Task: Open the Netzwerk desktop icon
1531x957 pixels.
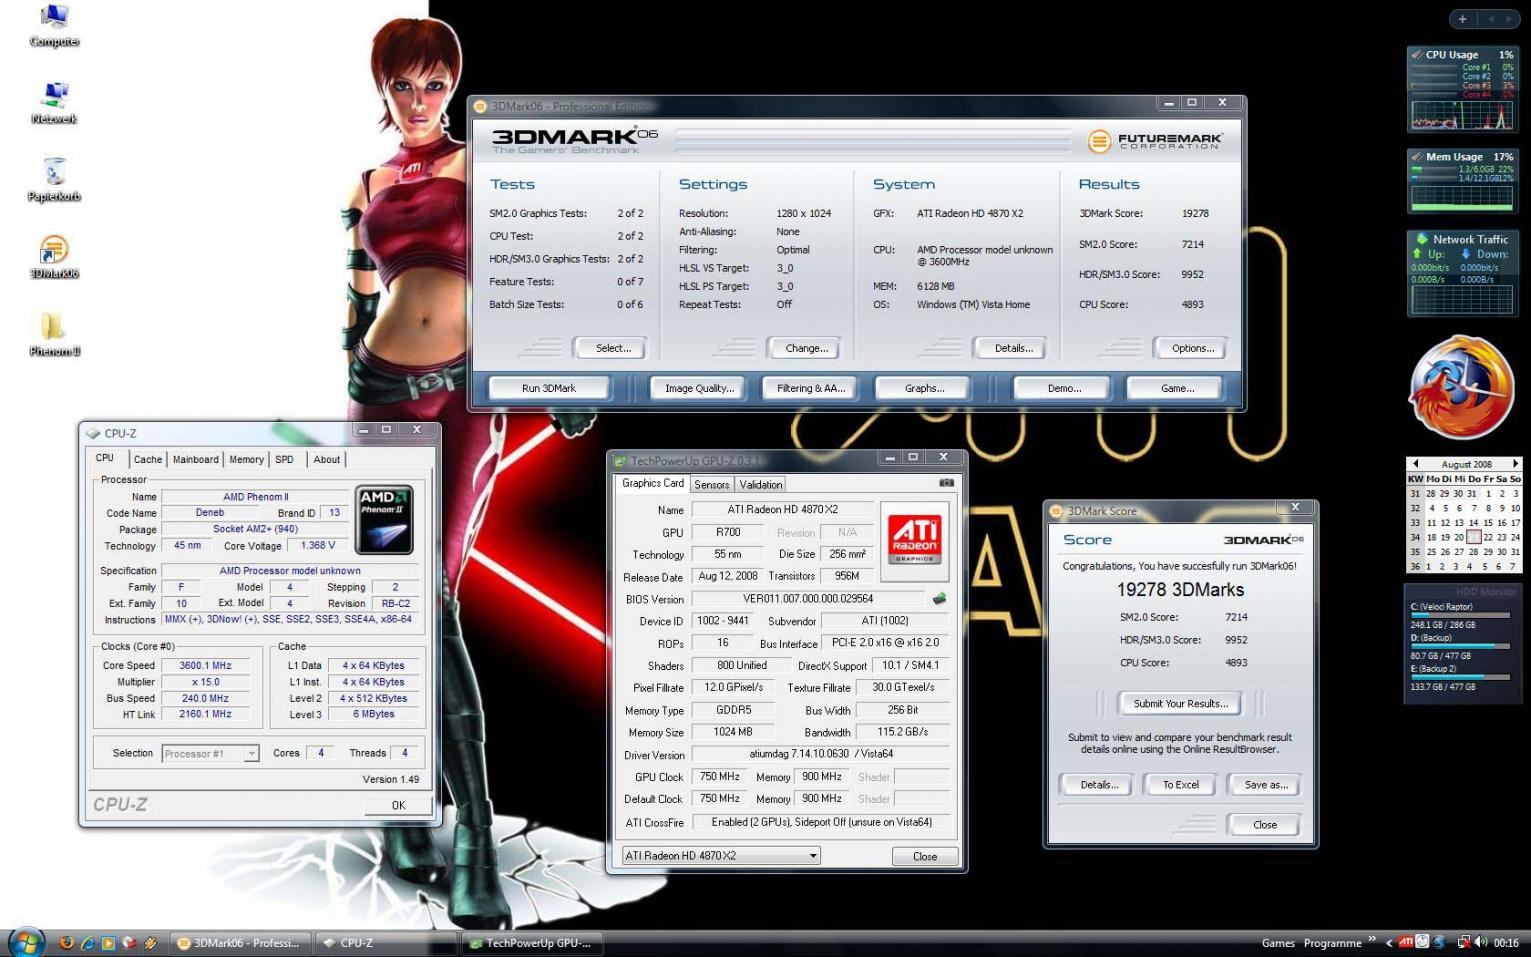Action: [54, 102]
